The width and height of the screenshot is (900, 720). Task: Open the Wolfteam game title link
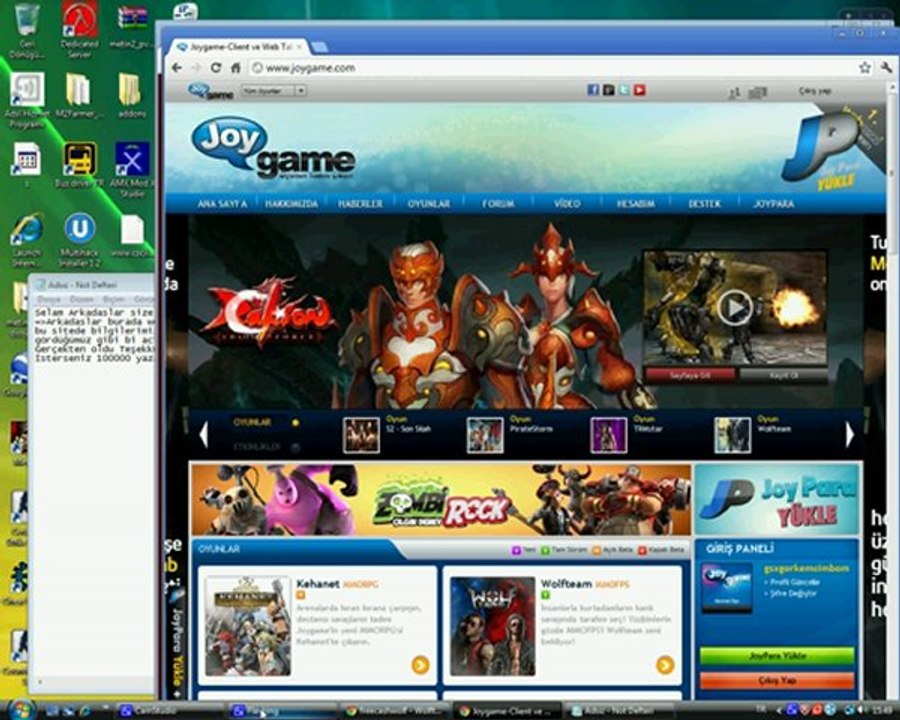point(566,584)
